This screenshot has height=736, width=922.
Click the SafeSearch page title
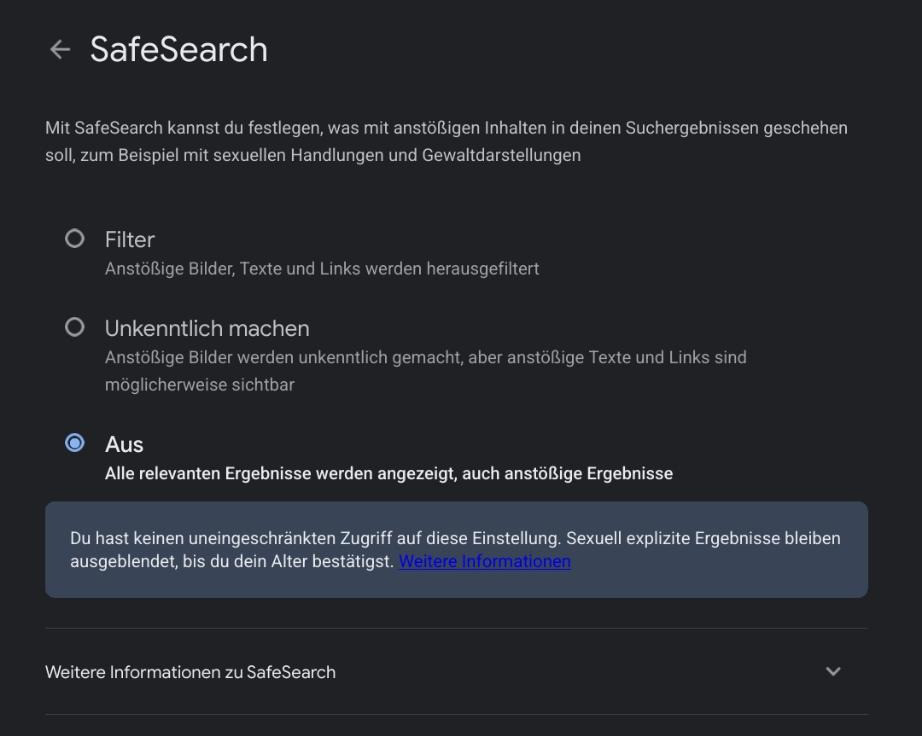pos(179,49)
